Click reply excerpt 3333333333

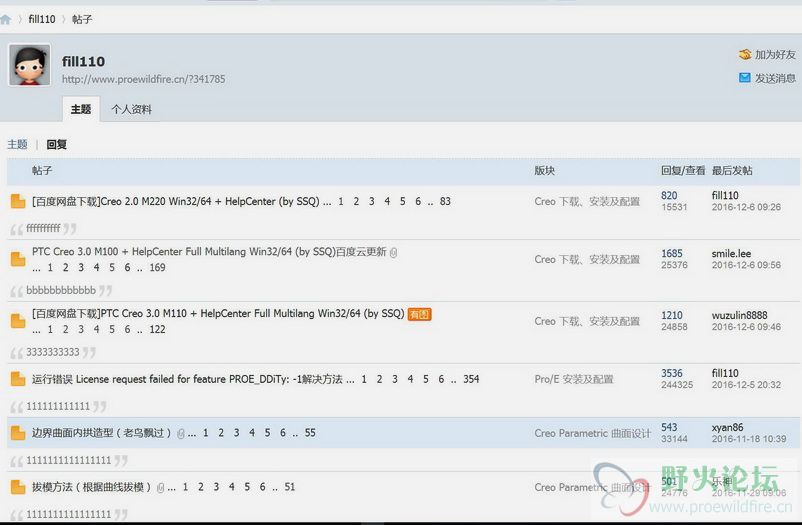53,352
